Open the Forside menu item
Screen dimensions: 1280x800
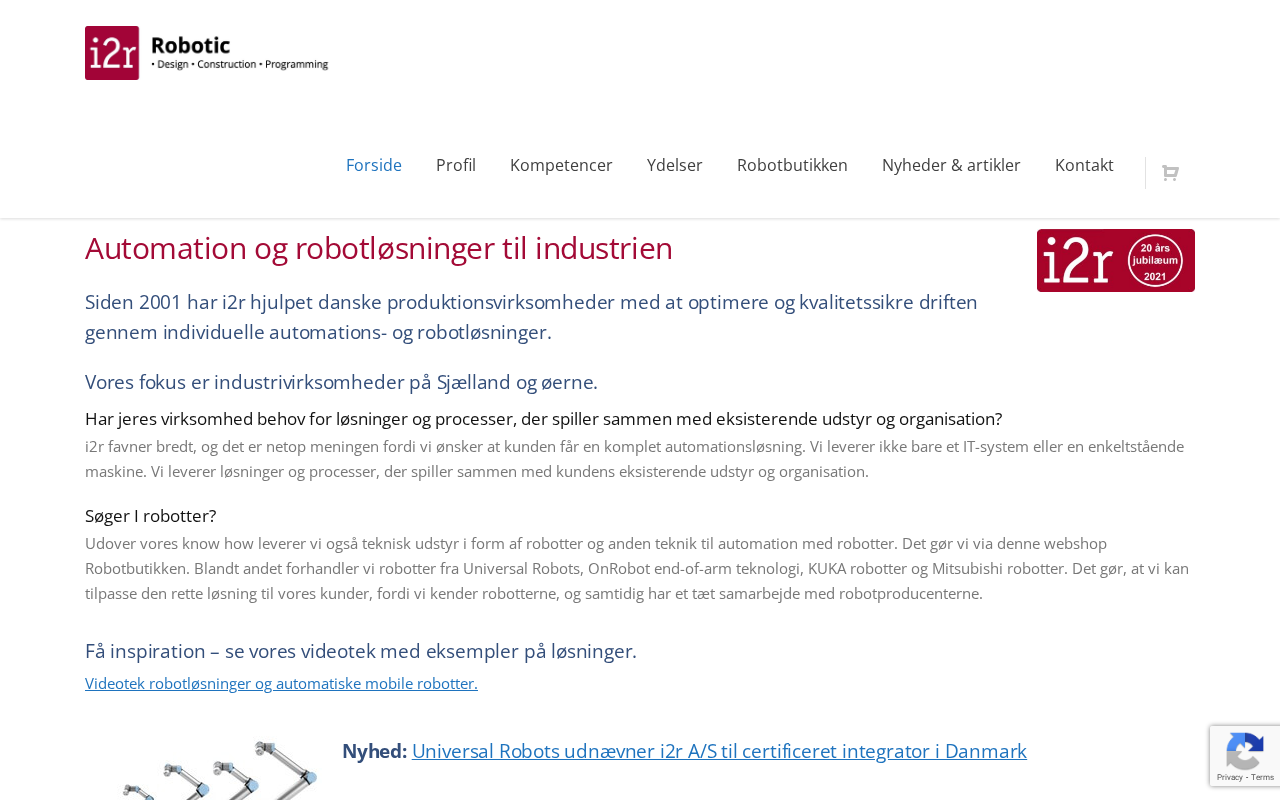tap(374, 165)
